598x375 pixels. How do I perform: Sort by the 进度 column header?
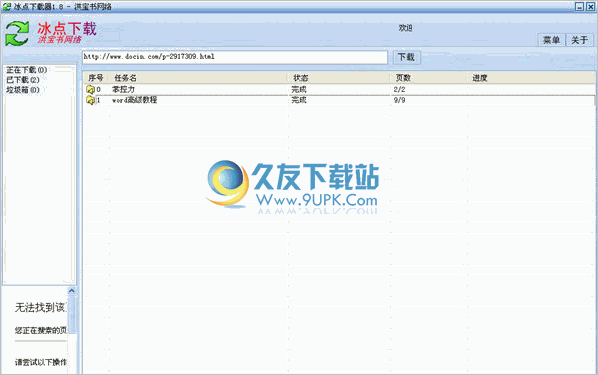point(480,78)
